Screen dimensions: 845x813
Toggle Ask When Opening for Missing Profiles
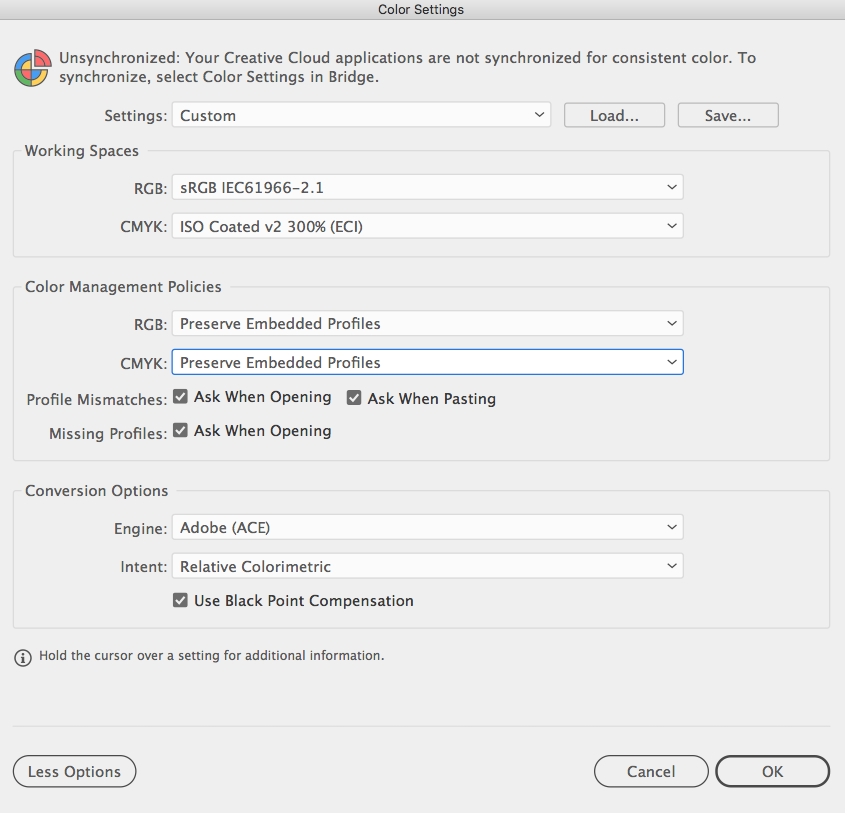[180, 431]
